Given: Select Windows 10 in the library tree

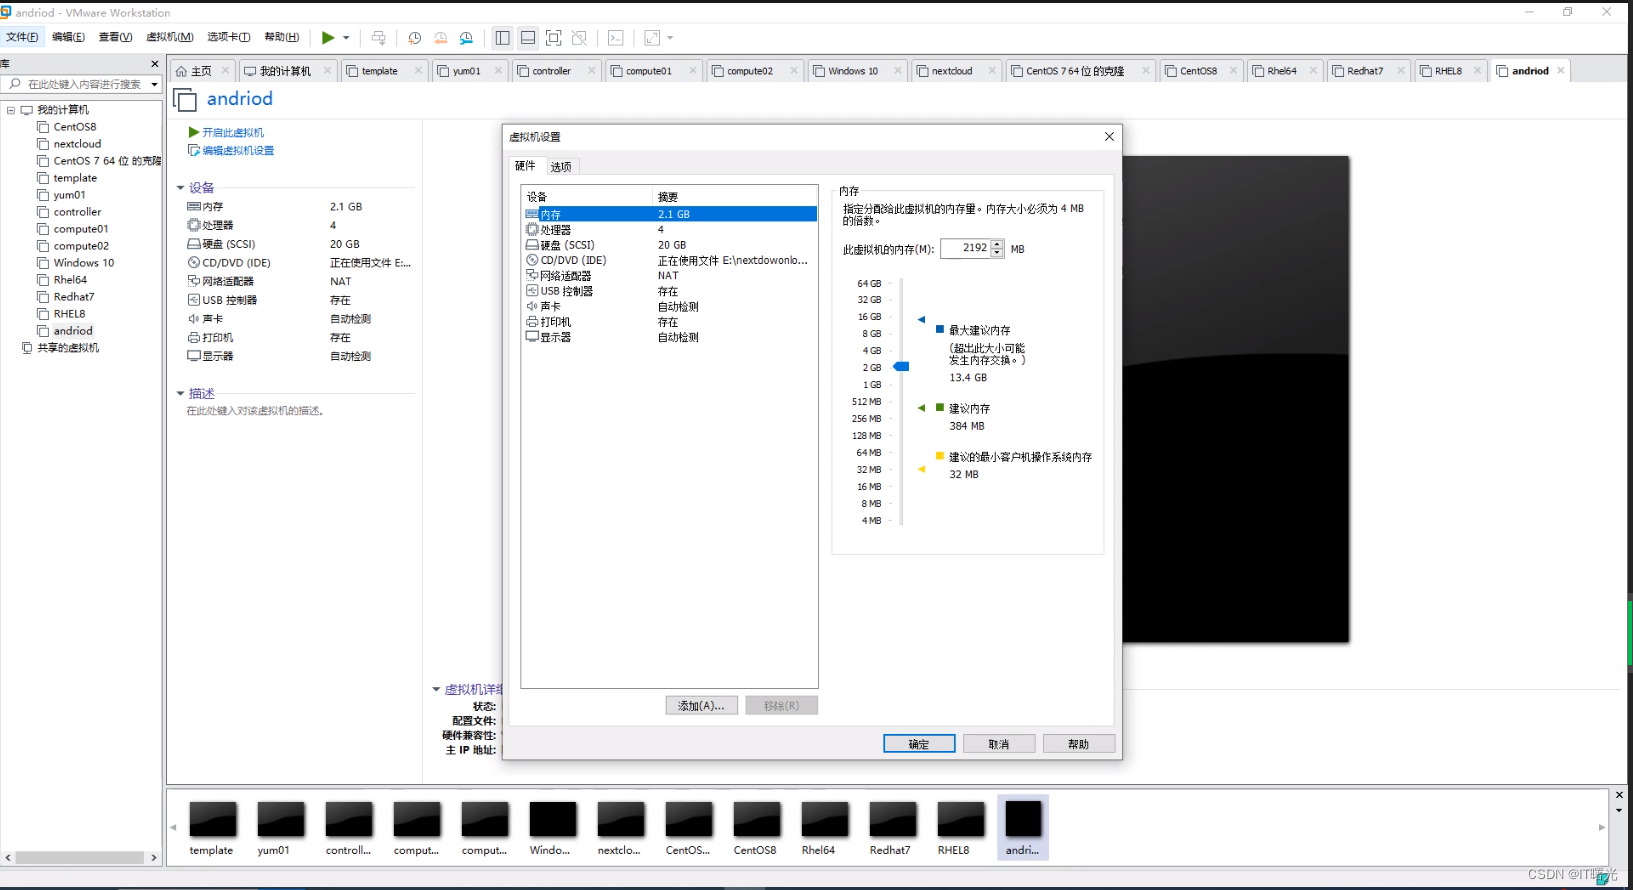Looking at the screenshot, I should click(84, 263).
